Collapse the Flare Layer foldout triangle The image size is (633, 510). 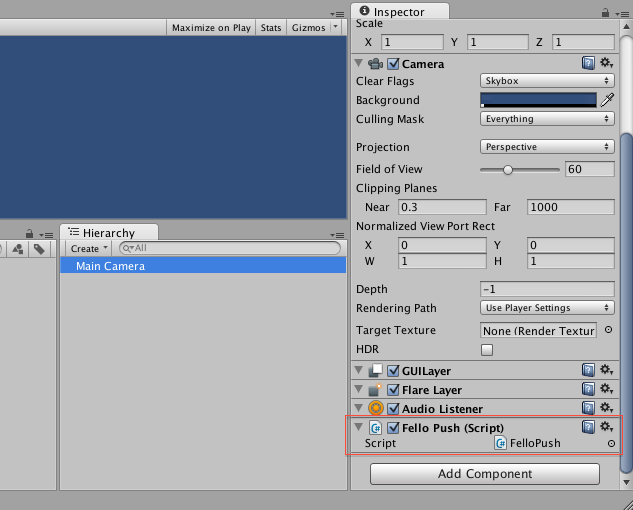[358, 389]
